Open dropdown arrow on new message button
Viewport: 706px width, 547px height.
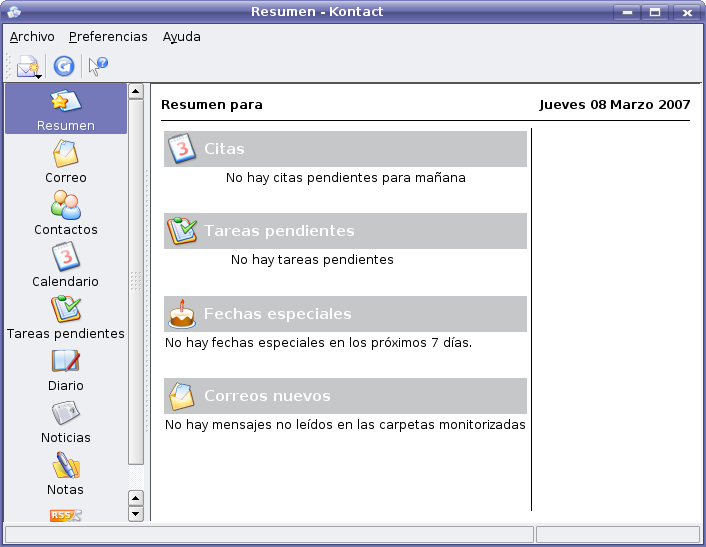tap(38, 77)
